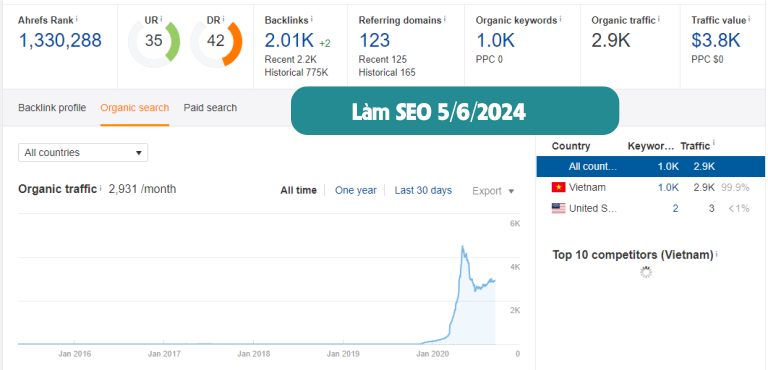Open the 123 referring domains link
This screenshot has width=768, height=370.
click(374, 41)
